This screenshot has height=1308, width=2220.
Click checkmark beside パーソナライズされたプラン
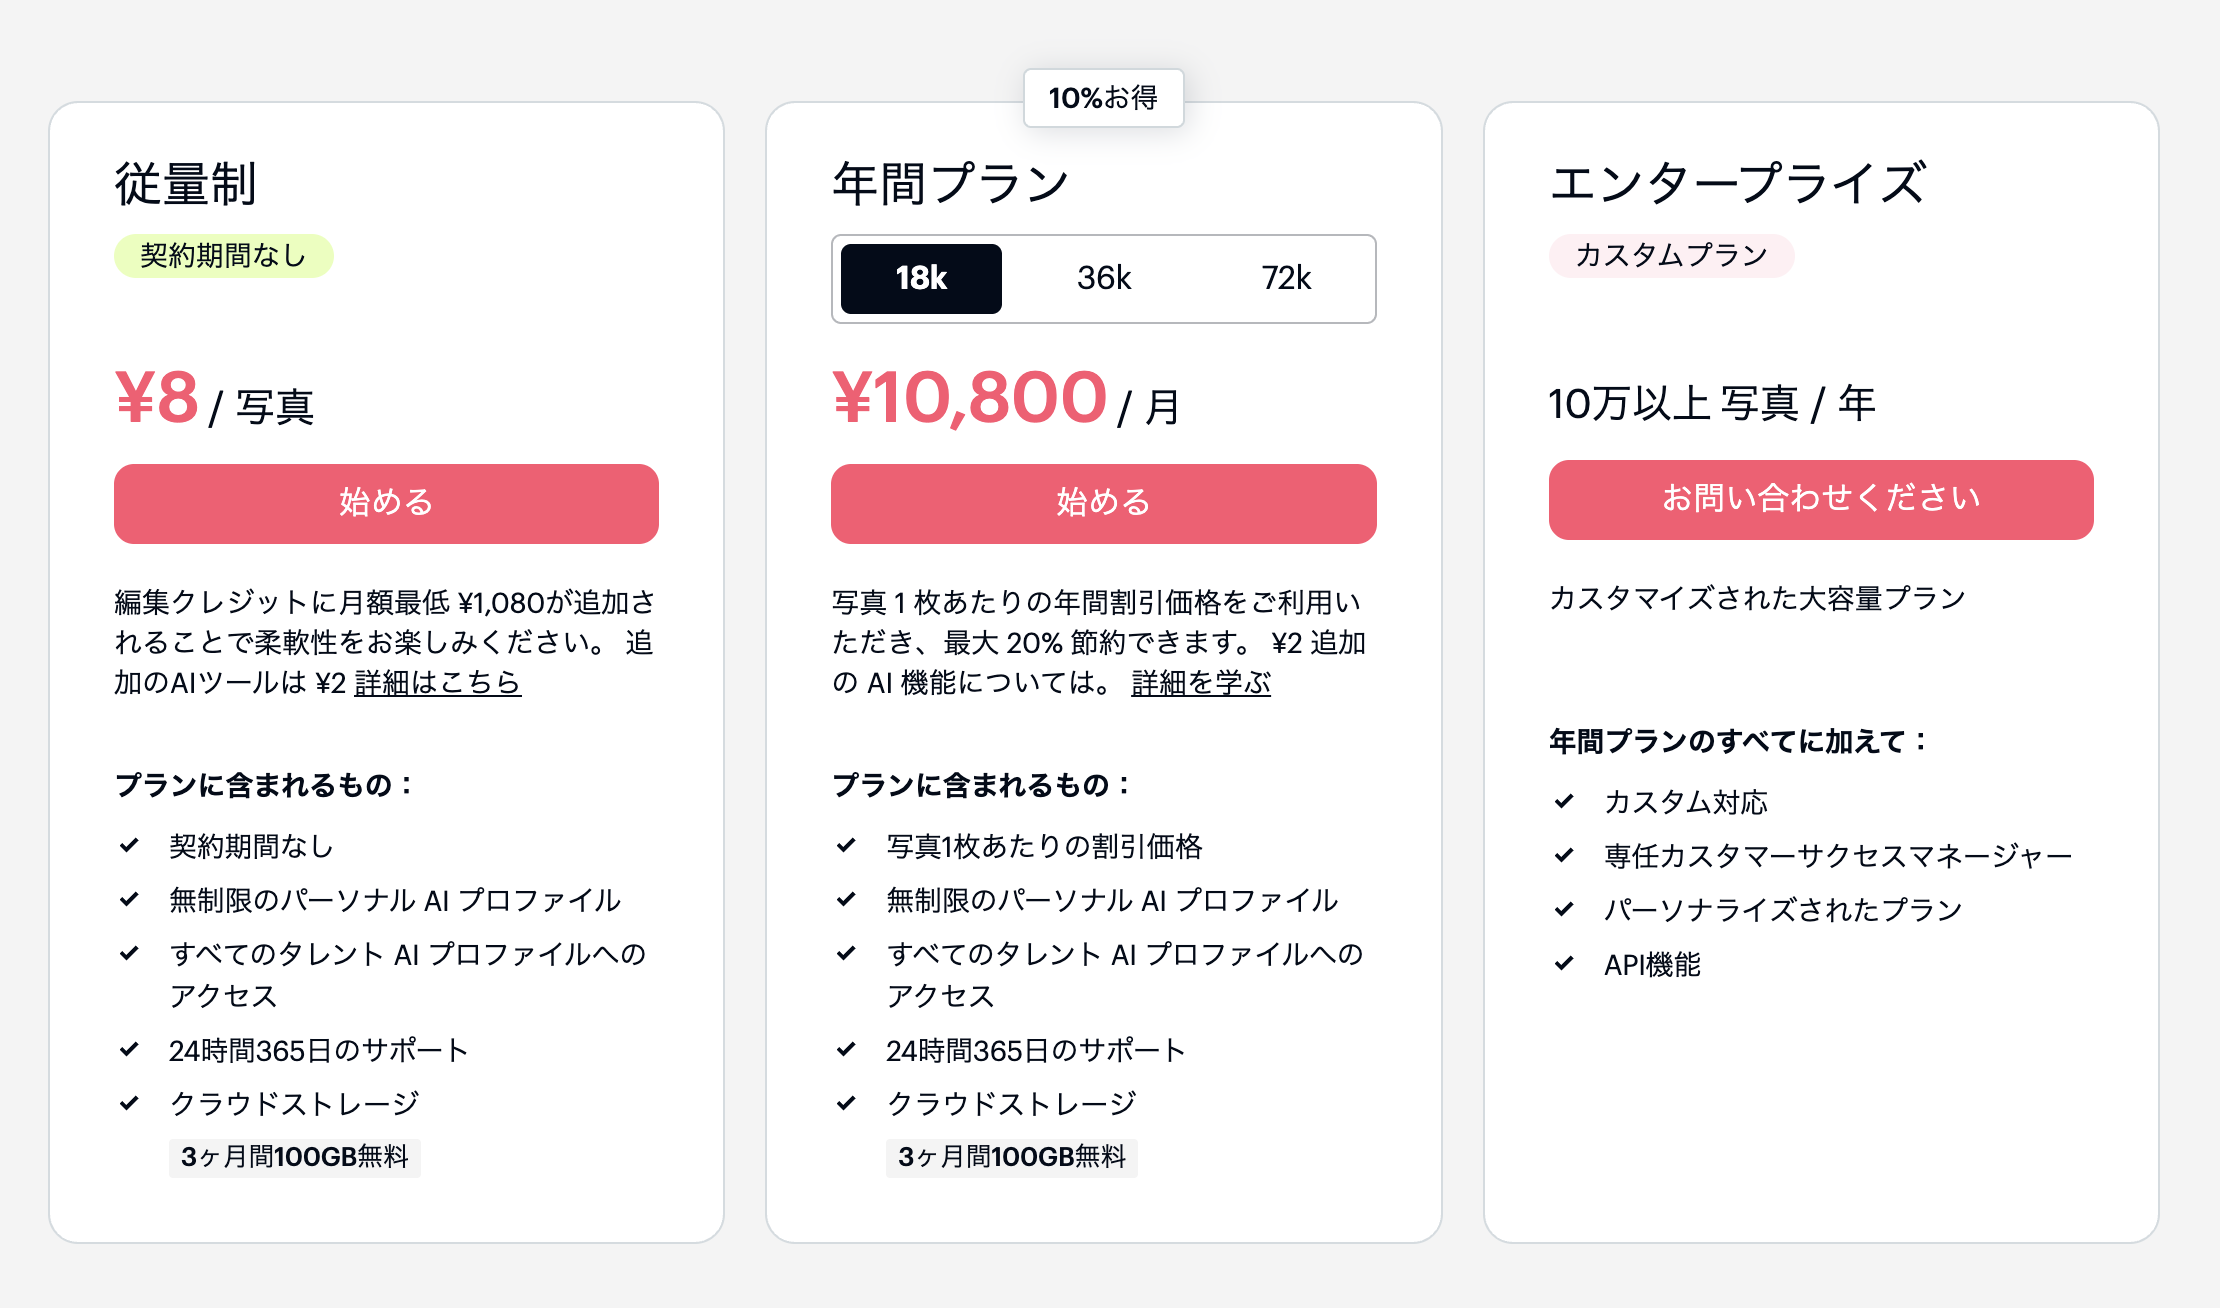(x=1564, y=910)
